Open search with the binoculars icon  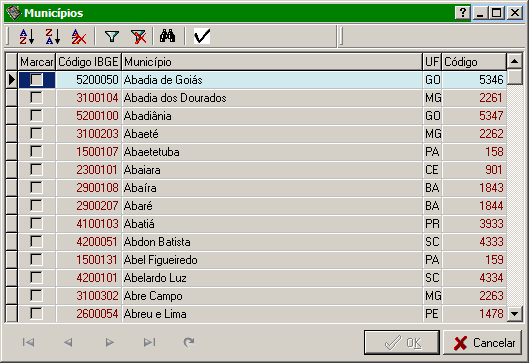pos(168,36)
